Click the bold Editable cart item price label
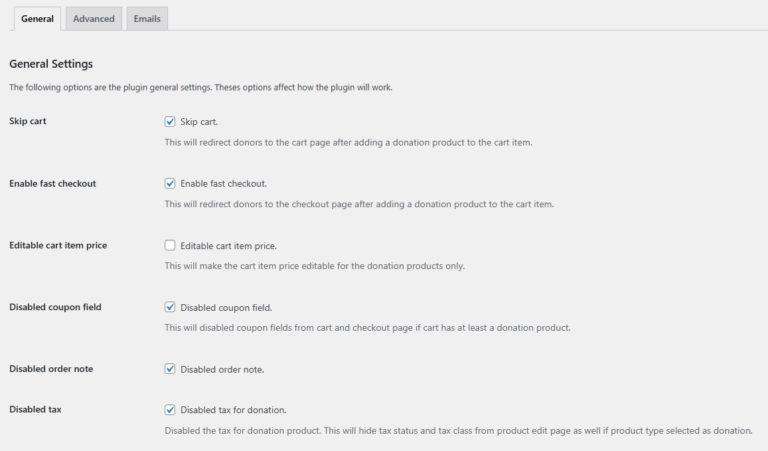The width and height of the screenshot is (768, 451). click(x=58, y=245)
